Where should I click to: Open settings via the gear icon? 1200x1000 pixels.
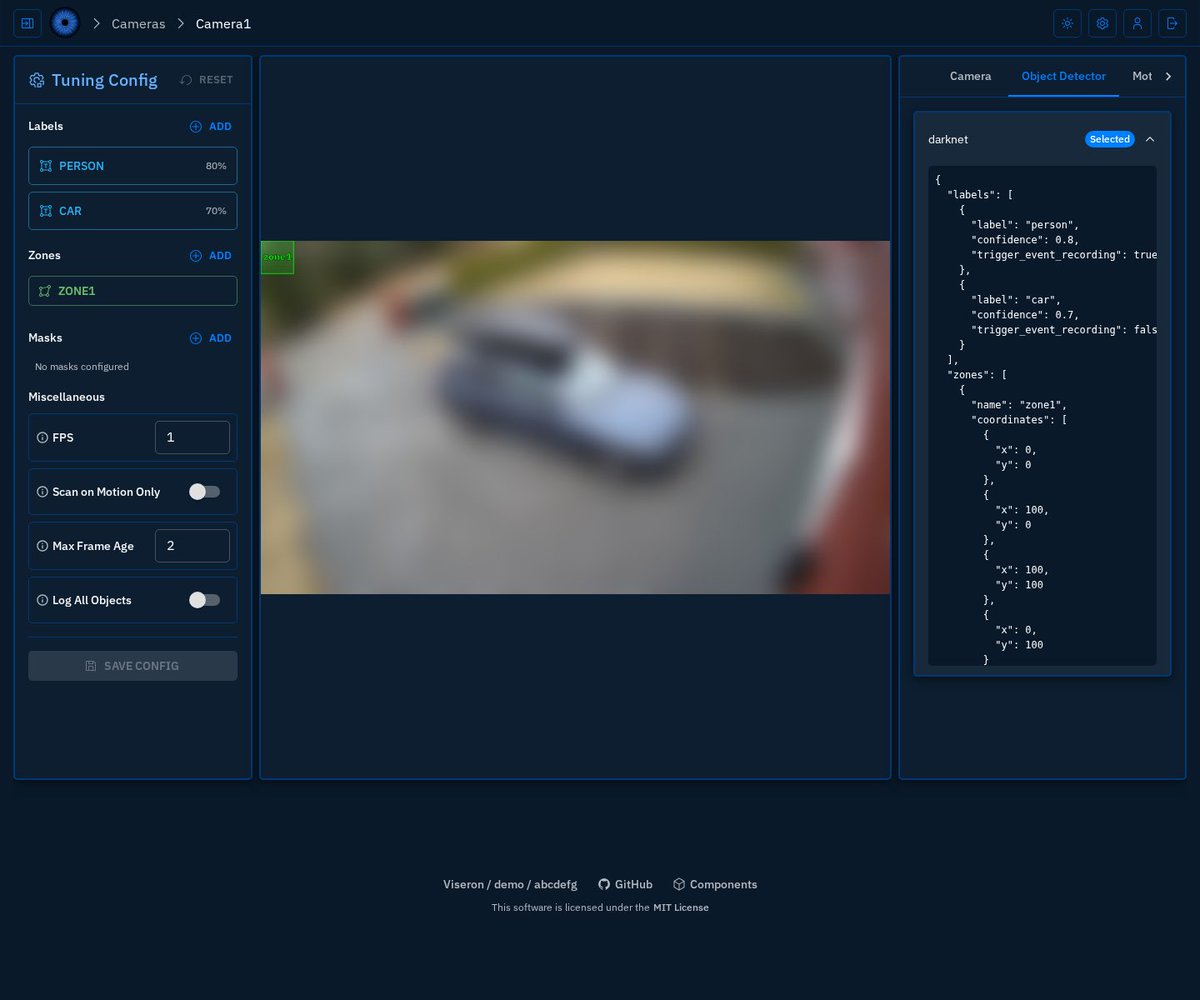pyautogui.click(x=1103, y=23)
